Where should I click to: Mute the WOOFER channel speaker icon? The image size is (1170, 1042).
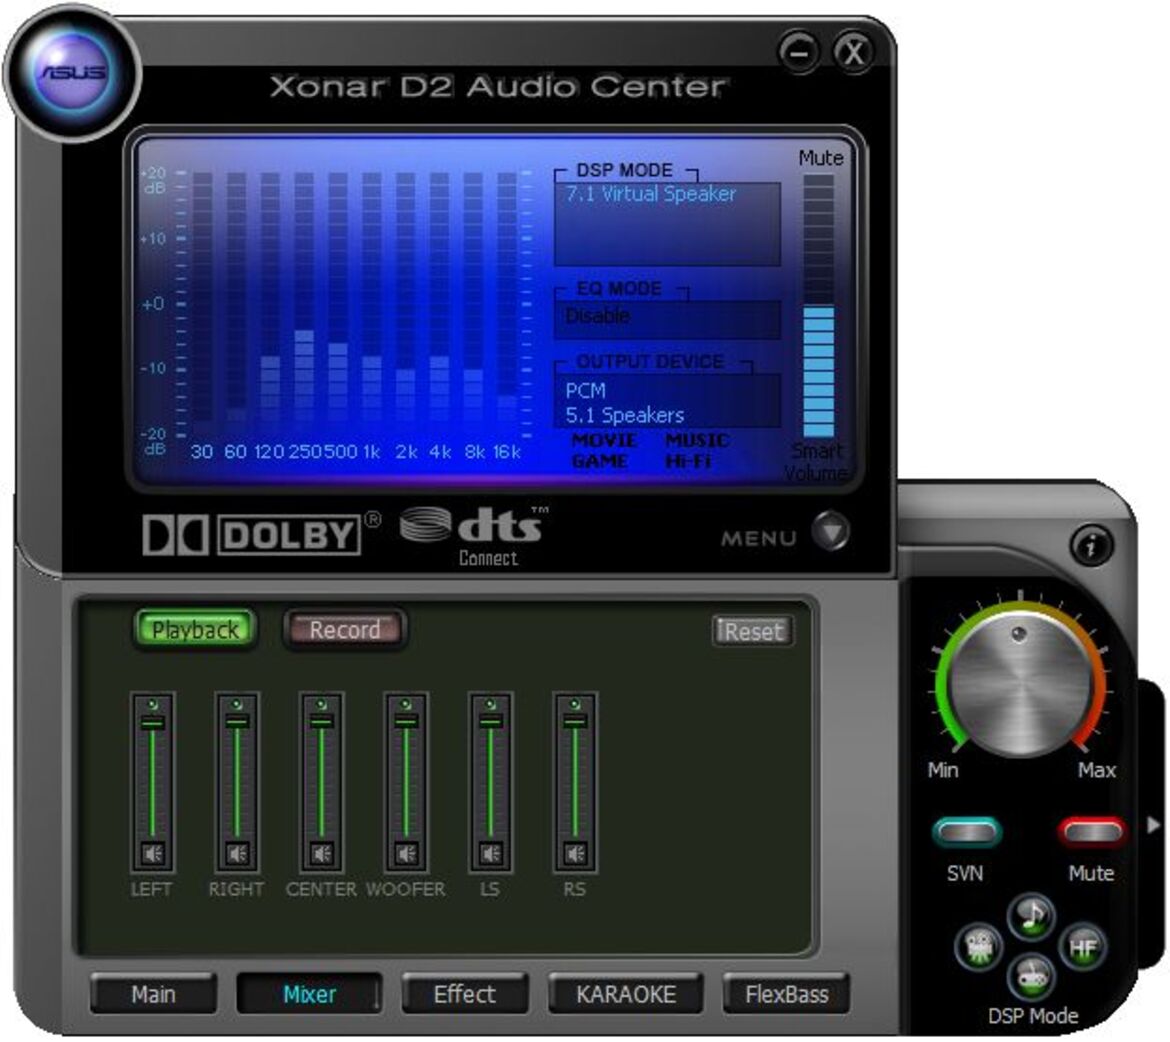coord(406,853)
